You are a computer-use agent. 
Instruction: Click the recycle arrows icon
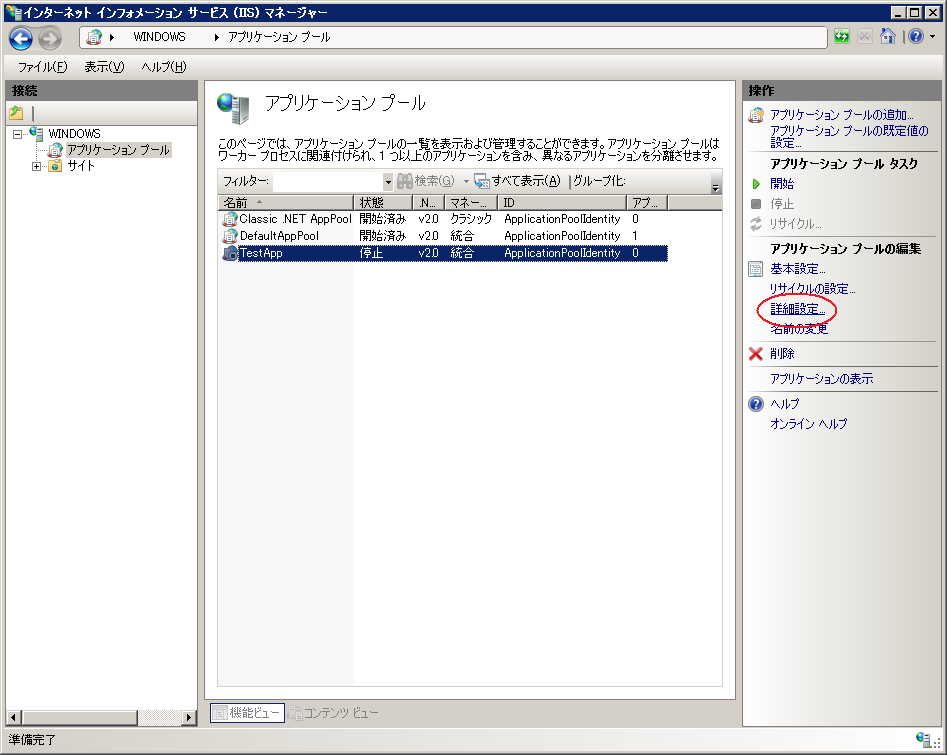[756, 224]
